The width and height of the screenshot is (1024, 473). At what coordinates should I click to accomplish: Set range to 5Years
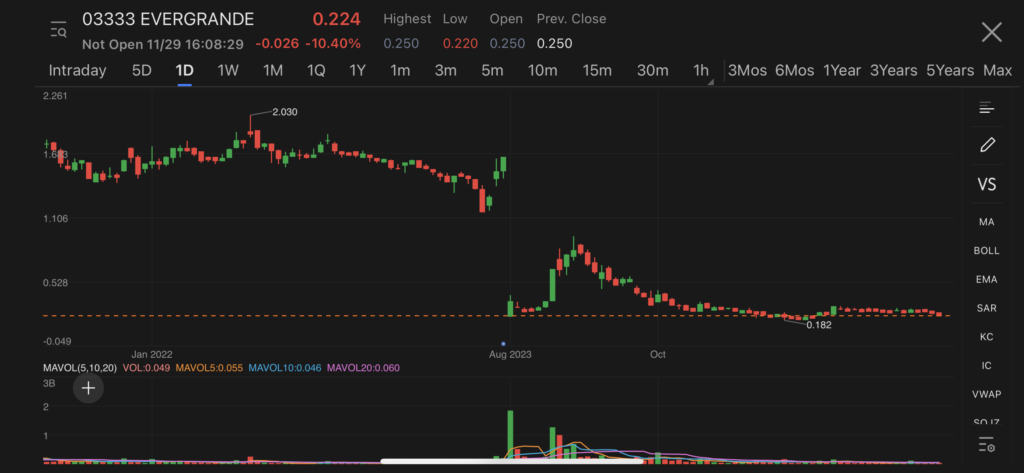click(x=950, y=71)
